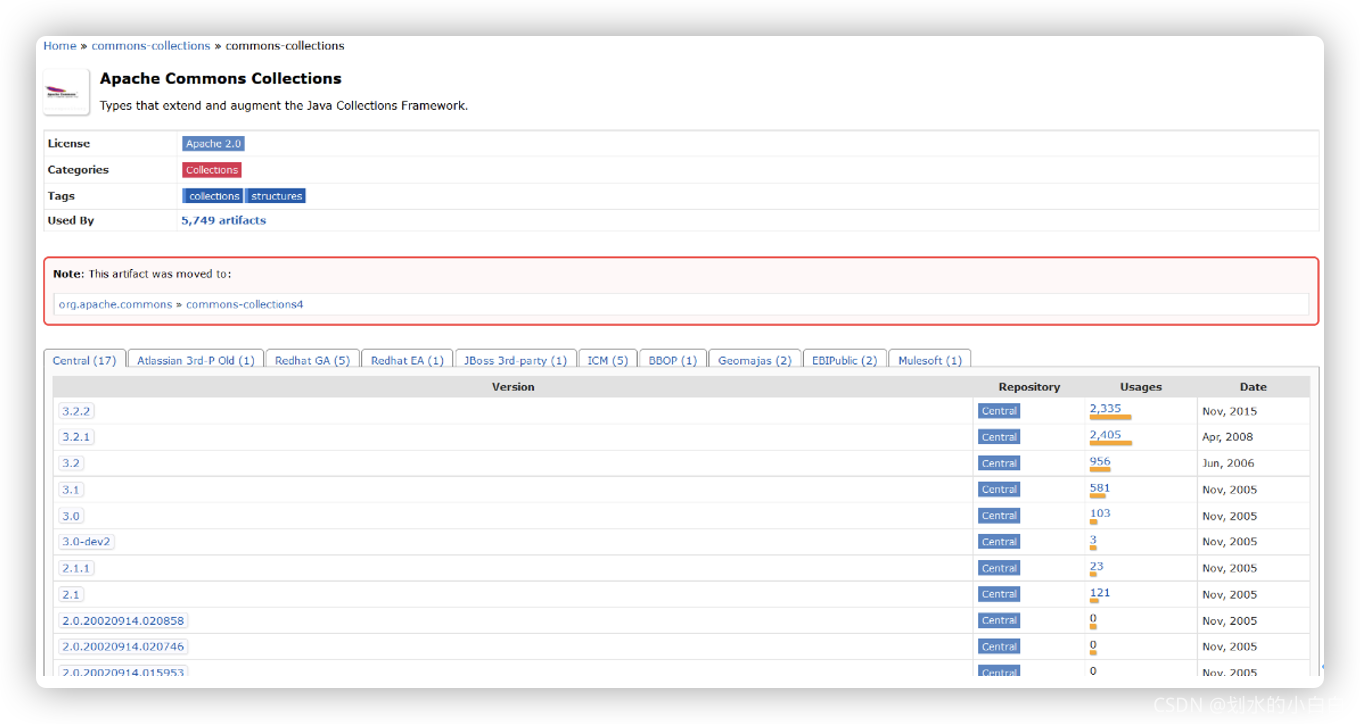
Task: Click Central badge in 3.0-dev2 row
Action: point(999,542)
